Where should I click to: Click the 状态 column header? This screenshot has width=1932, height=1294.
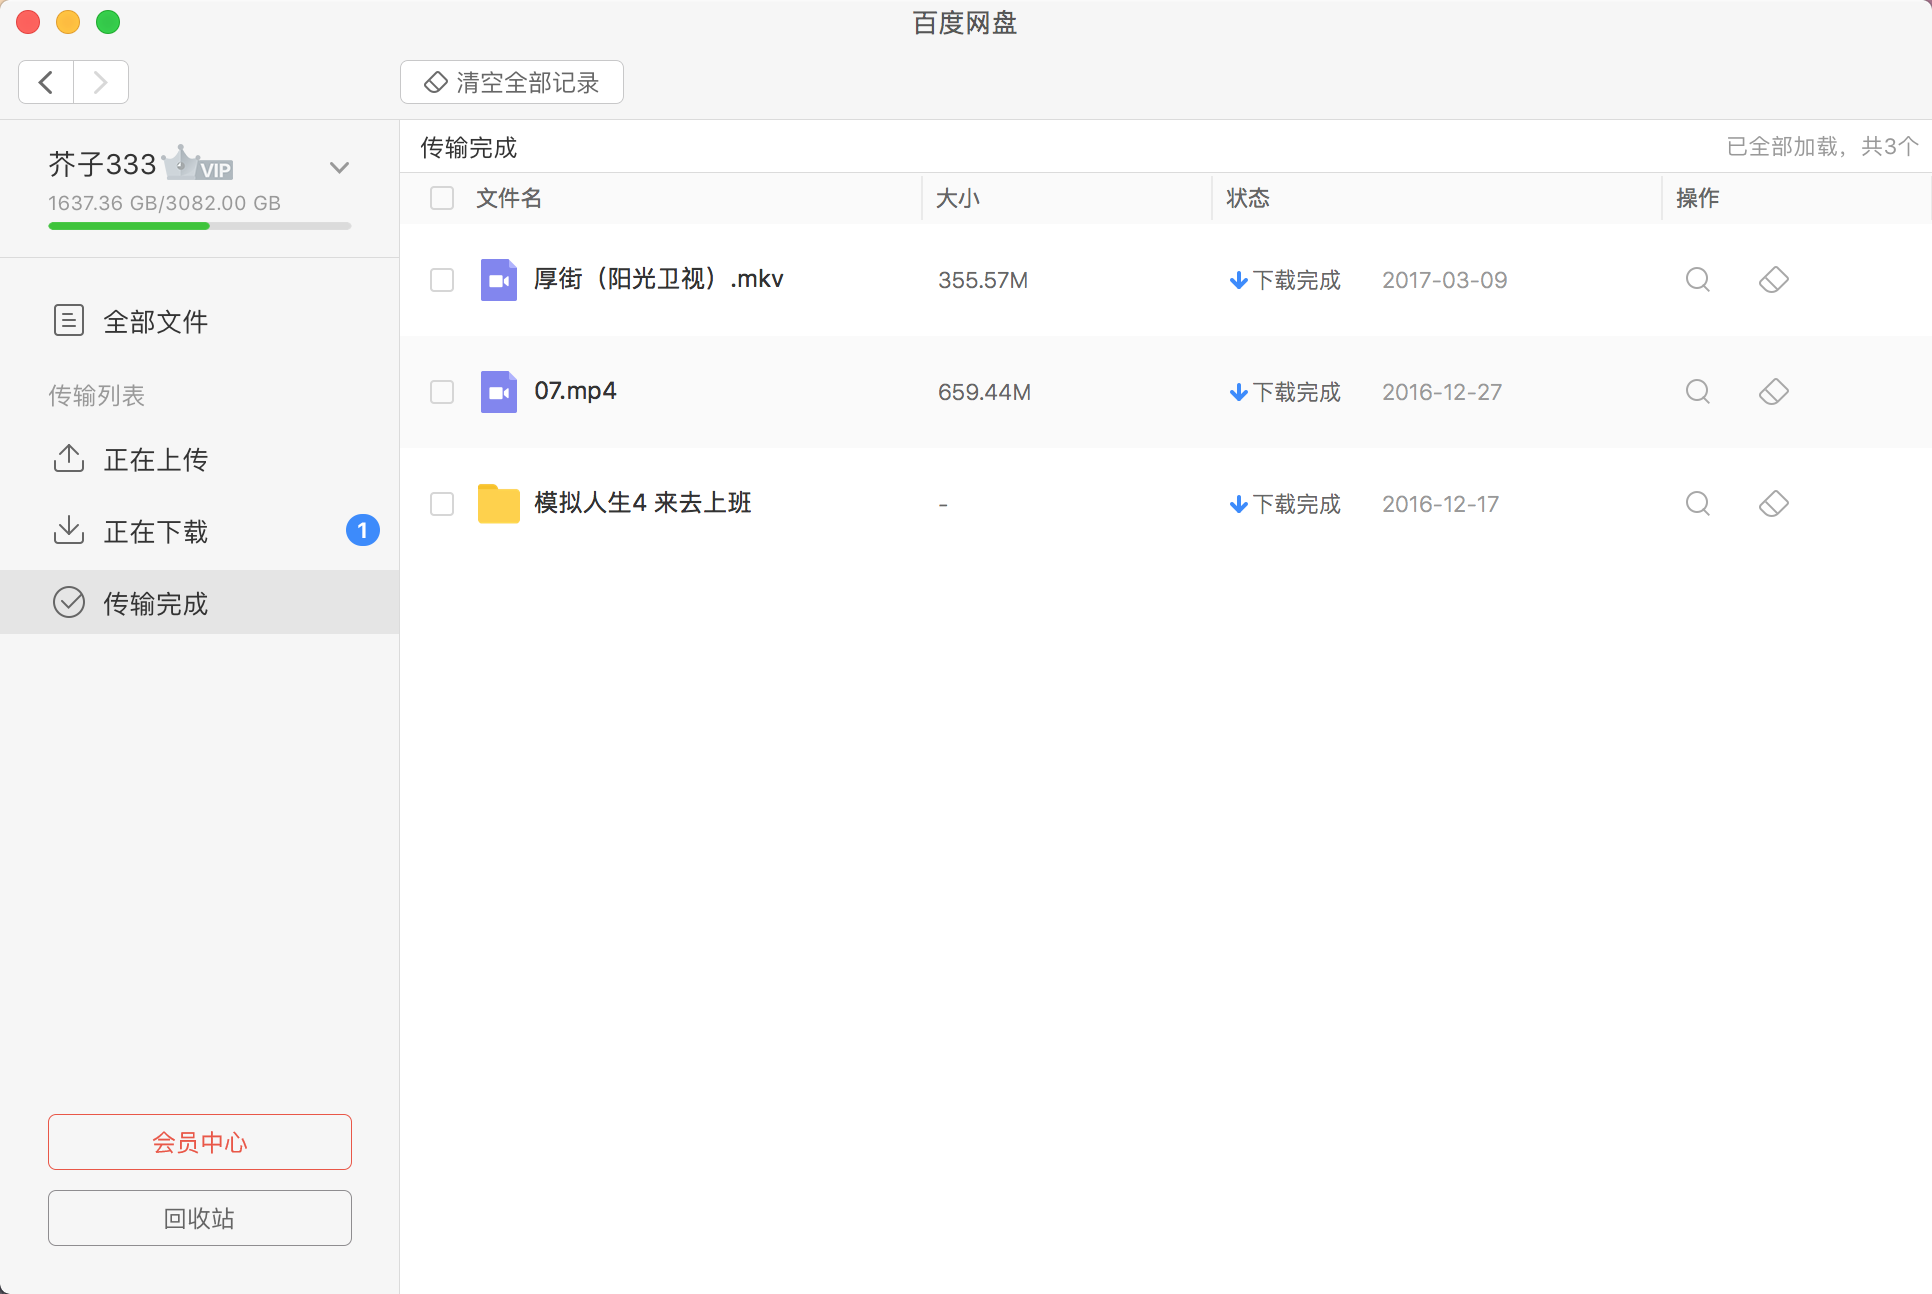(x=1248, y=198)
